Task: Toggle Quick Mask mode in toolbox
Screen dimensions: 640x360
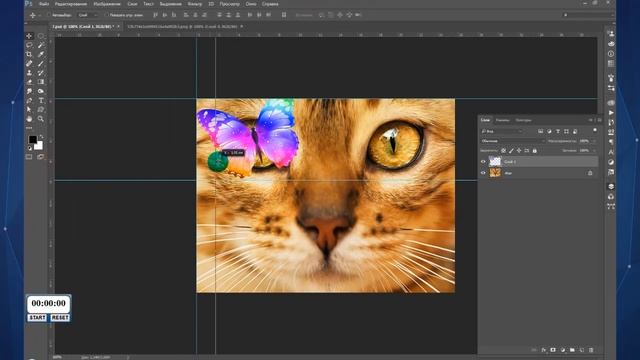Action: click(x=29, y=157)
